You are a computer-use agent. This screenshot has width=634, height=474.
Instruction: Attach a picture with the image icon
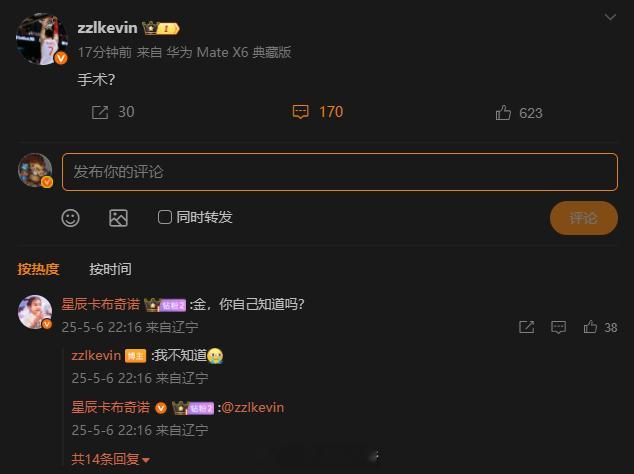118,218
